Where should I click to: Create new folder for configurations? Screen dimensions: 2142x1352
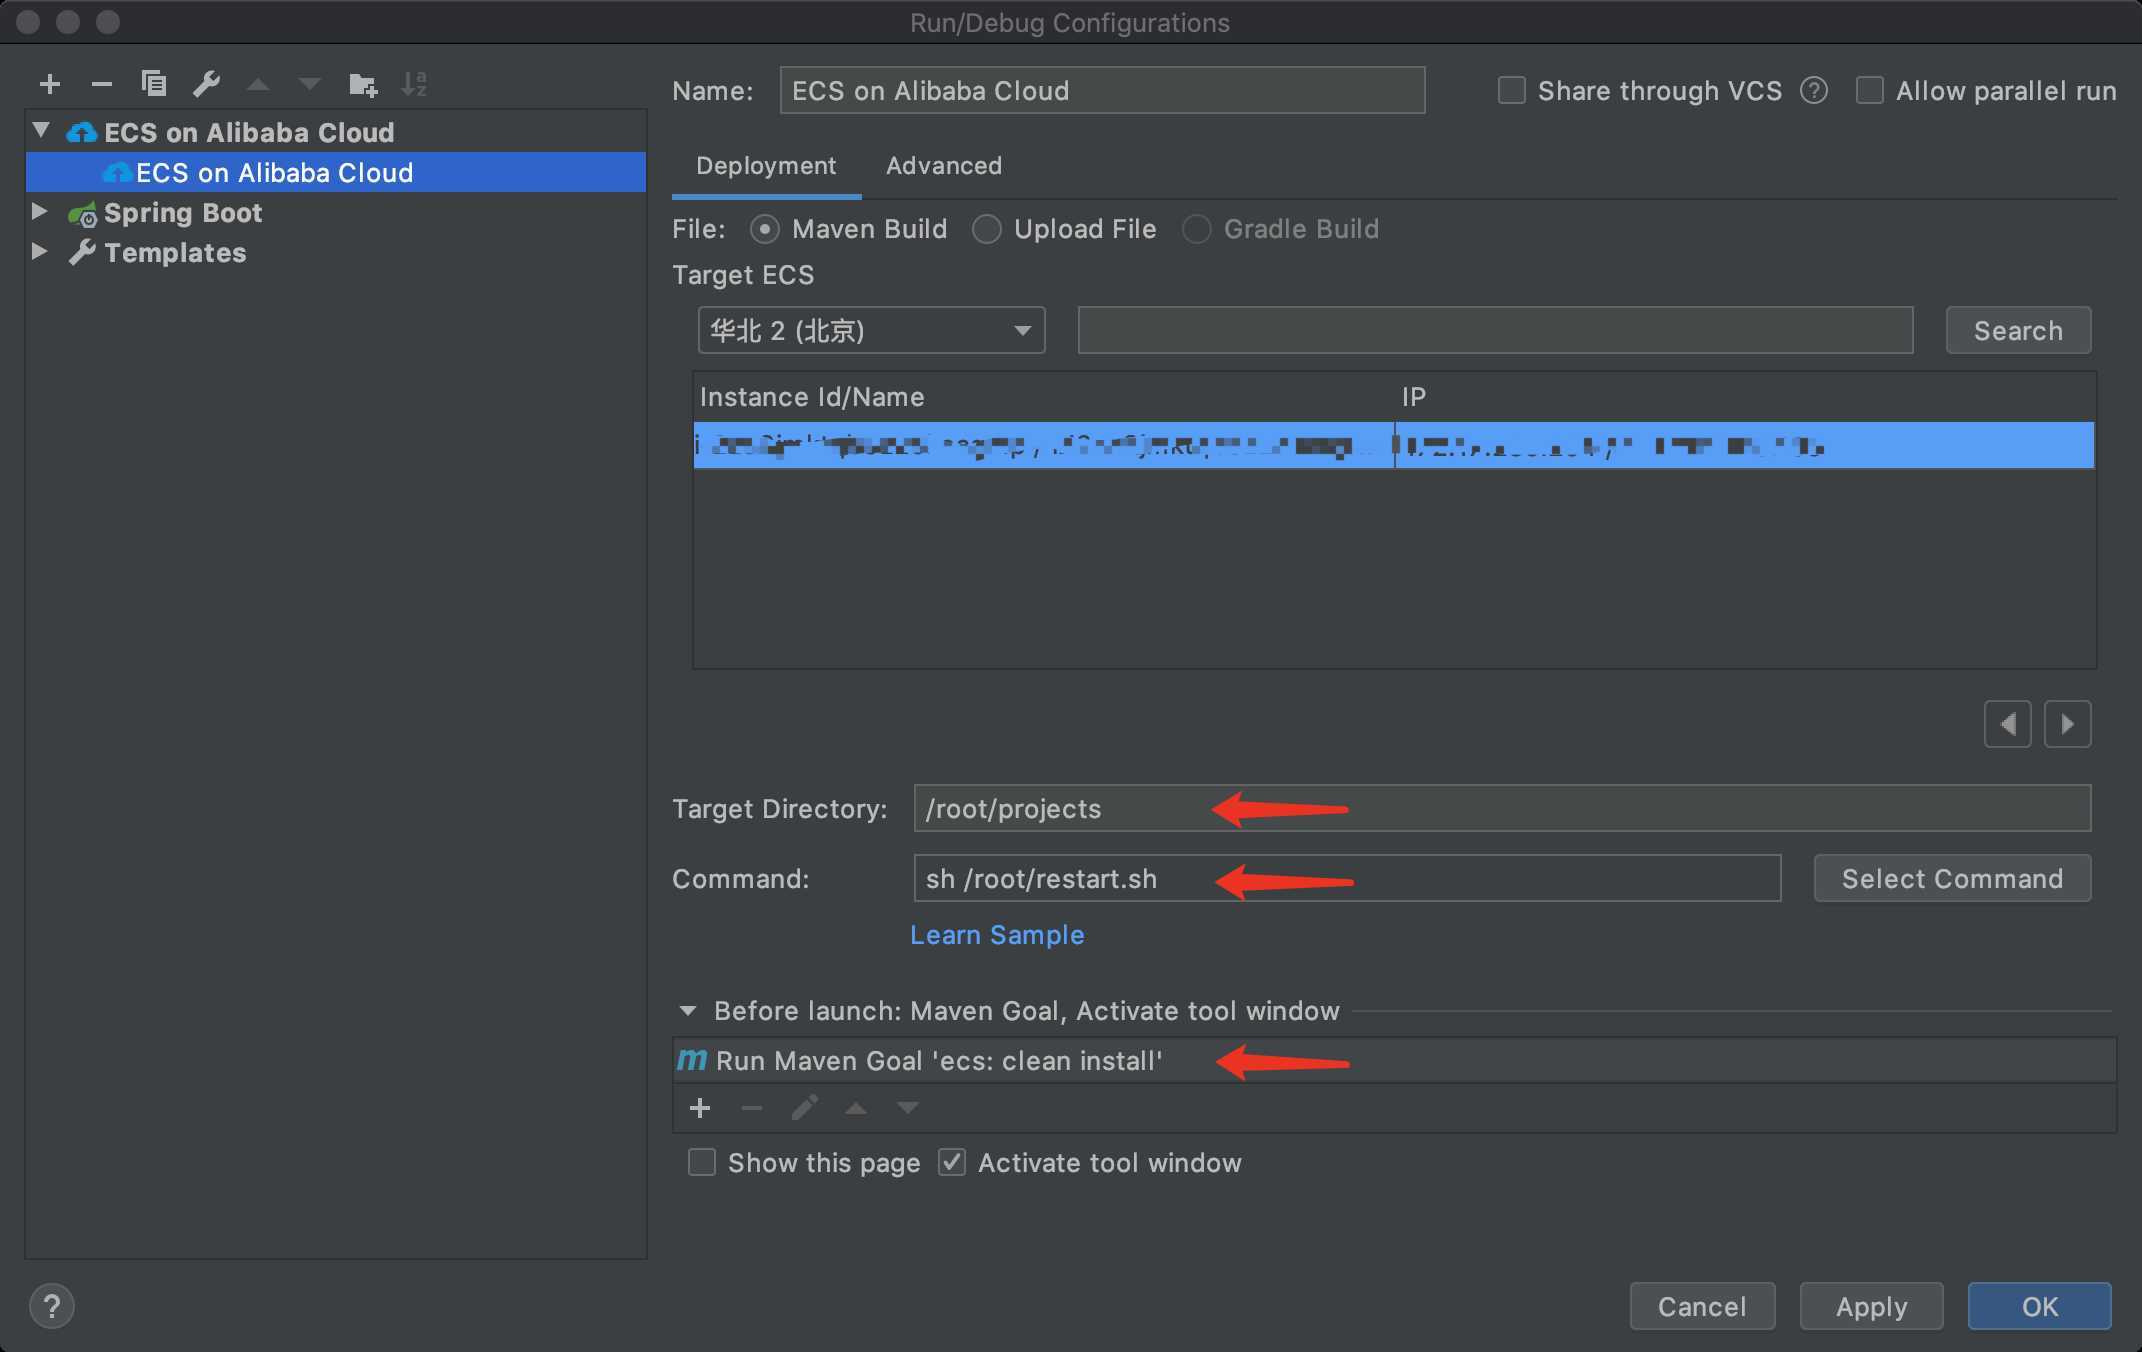click(362, 85)
